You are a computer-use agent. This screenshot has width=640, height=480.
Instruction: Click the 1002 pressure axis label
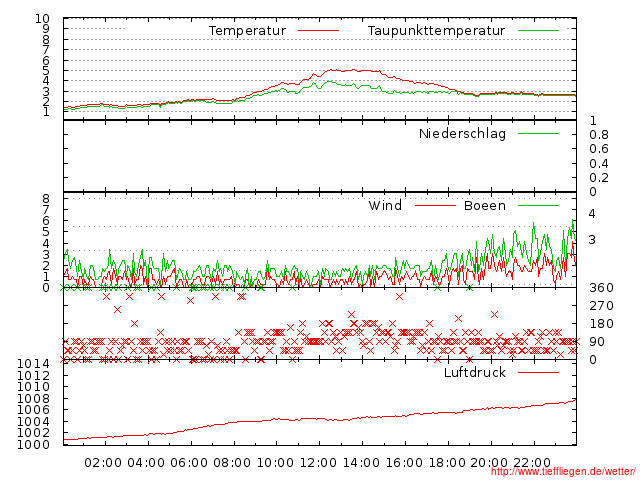tap(33, 433)
